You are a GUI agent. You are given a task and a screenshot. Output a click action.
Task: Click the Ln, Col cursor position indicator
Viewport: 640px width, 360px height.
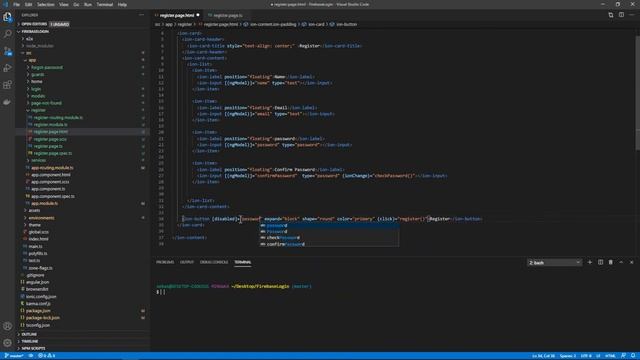[543, 356]
